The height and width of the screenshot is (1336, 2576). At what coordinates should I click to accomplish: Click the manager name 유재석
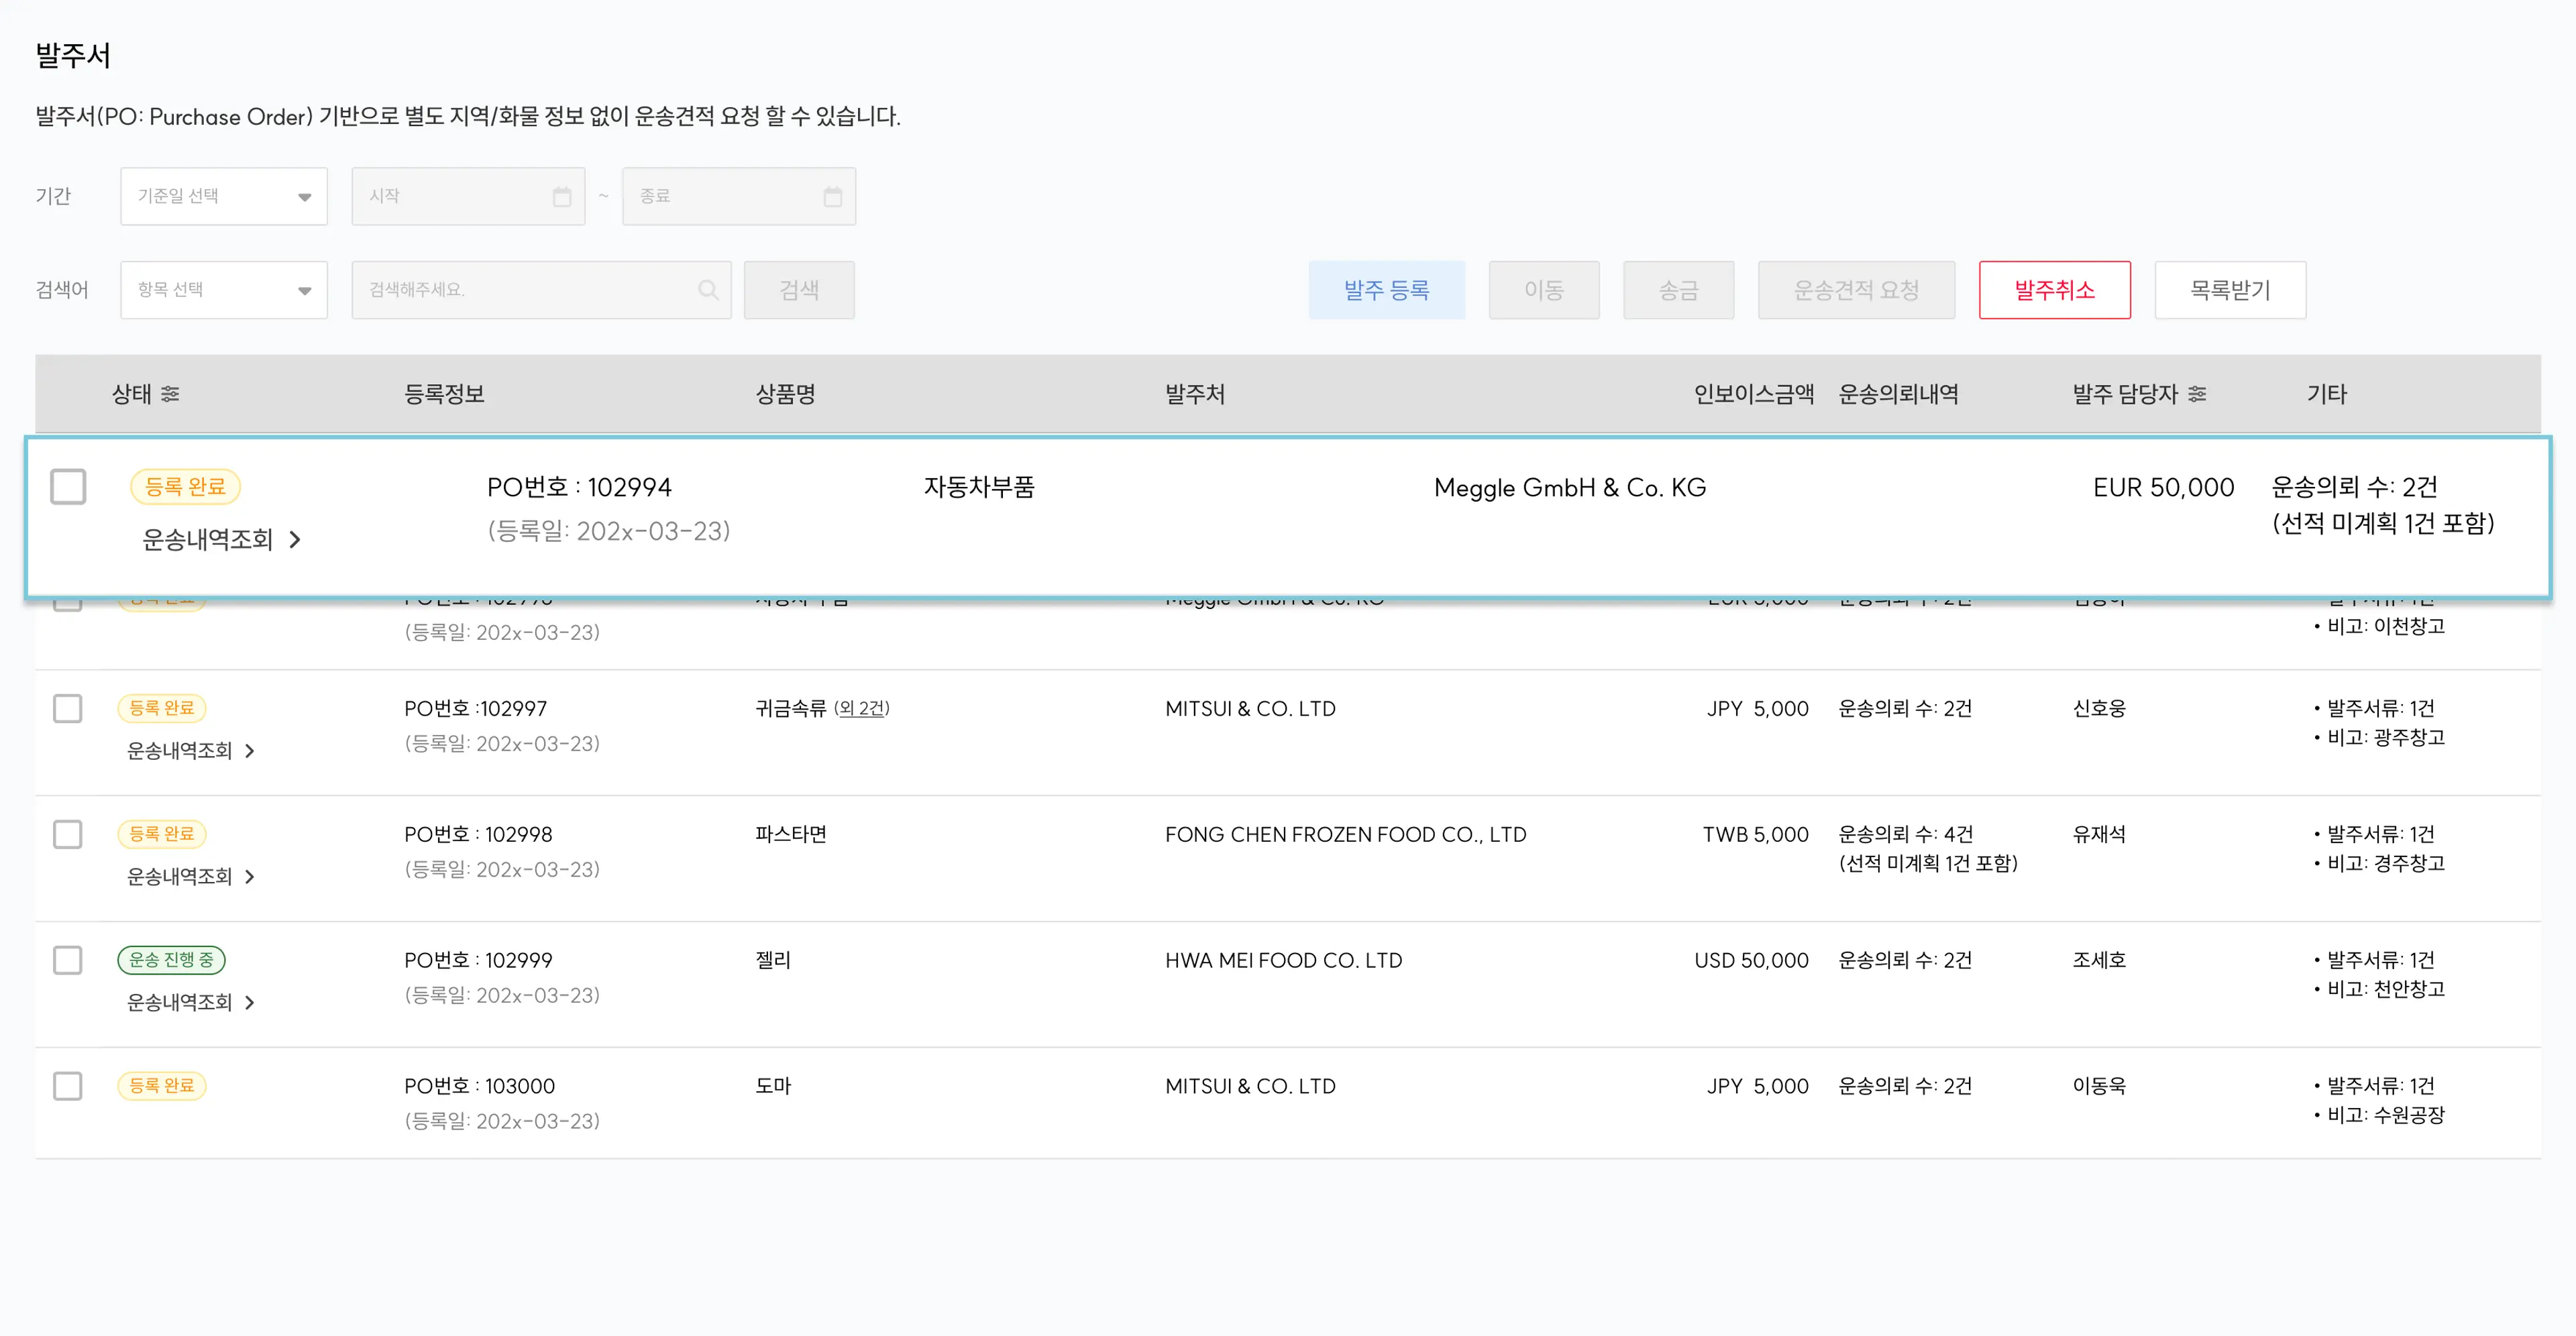click(2099, 835)
